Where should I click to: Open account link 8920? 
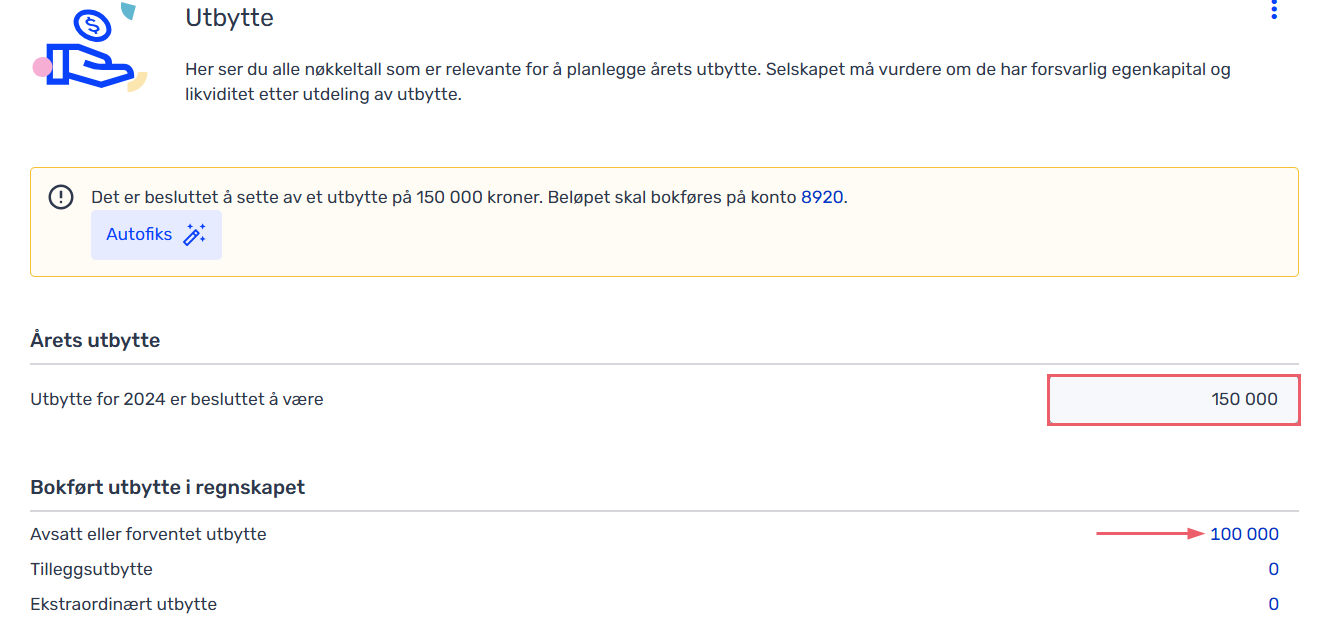click(822, 197)
